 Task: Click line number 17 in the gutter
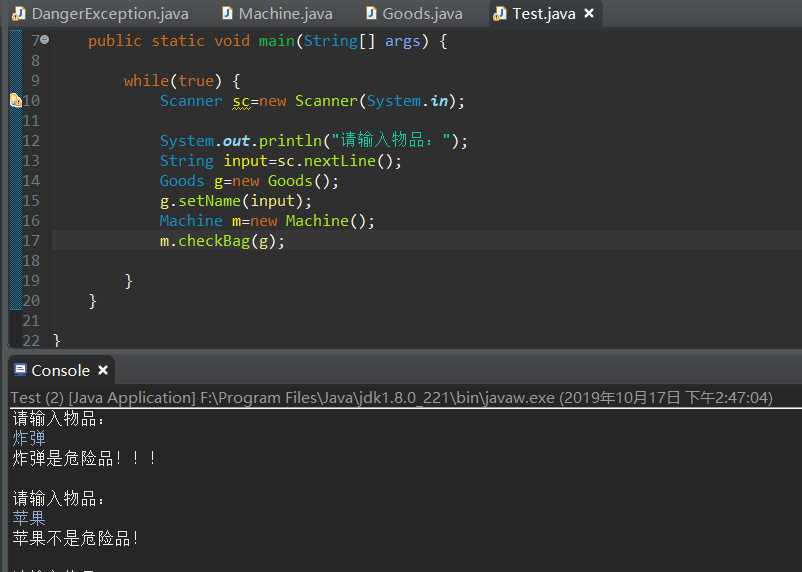tap(31, 240)
